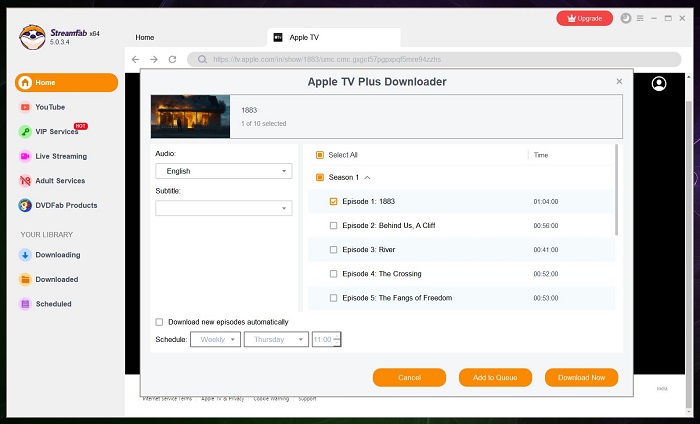Viewport: 700px width, 424px height.
Task: Enable Download new episodes automatically
Action: click(159, 322)
